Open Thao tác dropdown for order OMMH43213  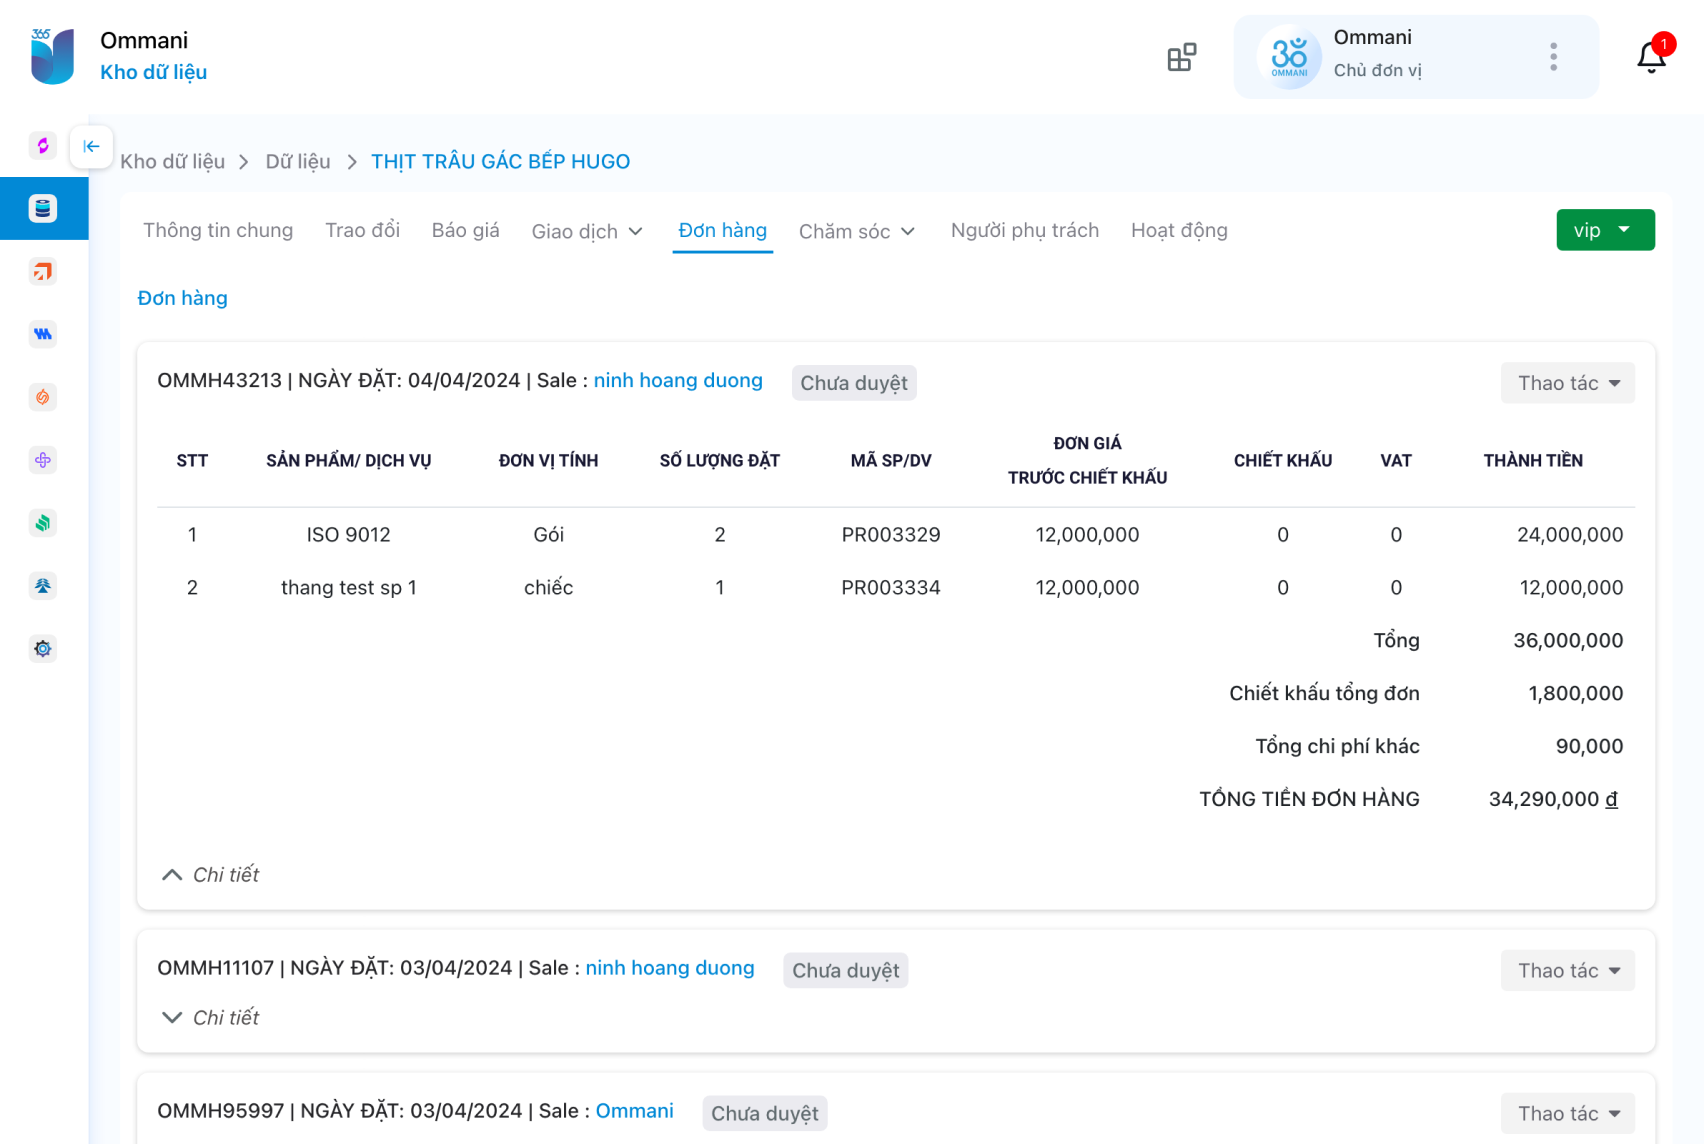coord(1567,383)
